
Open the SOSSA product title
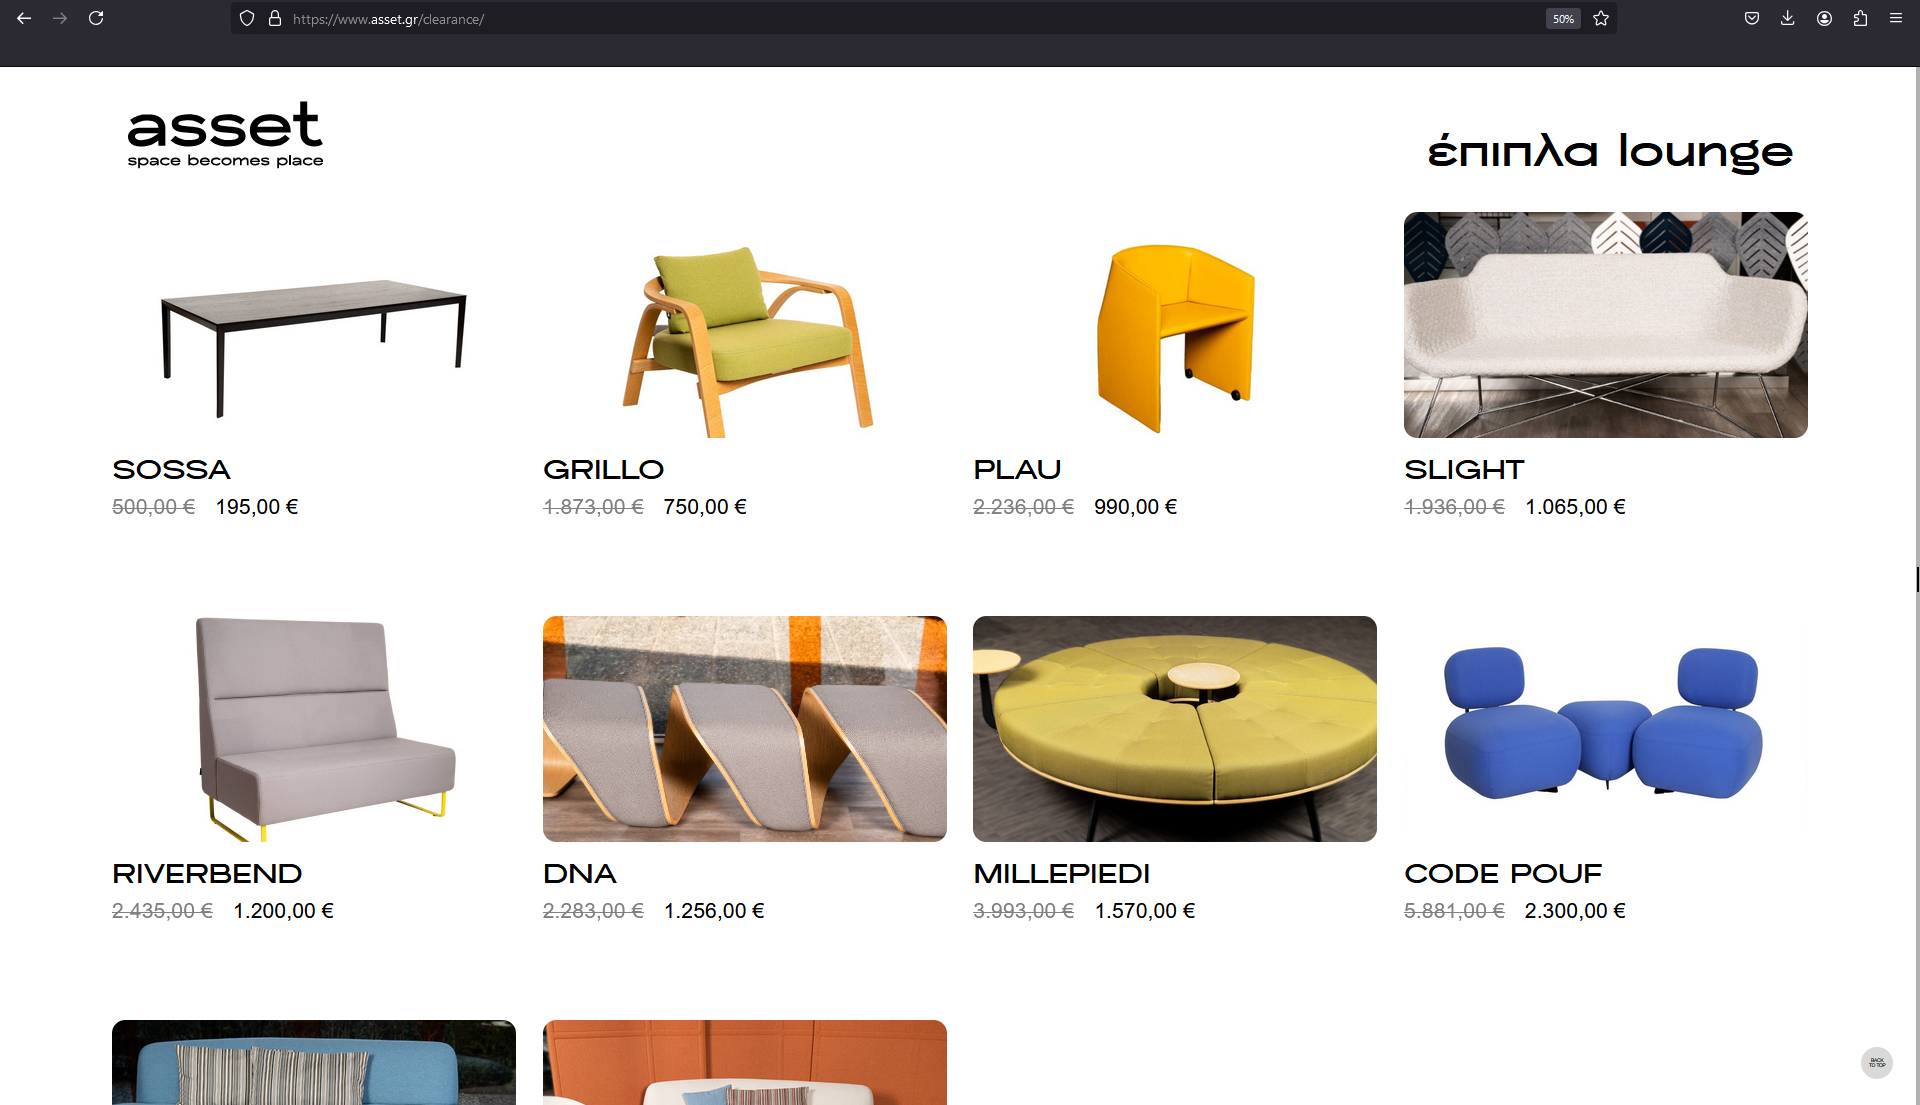tap(171, 469)
